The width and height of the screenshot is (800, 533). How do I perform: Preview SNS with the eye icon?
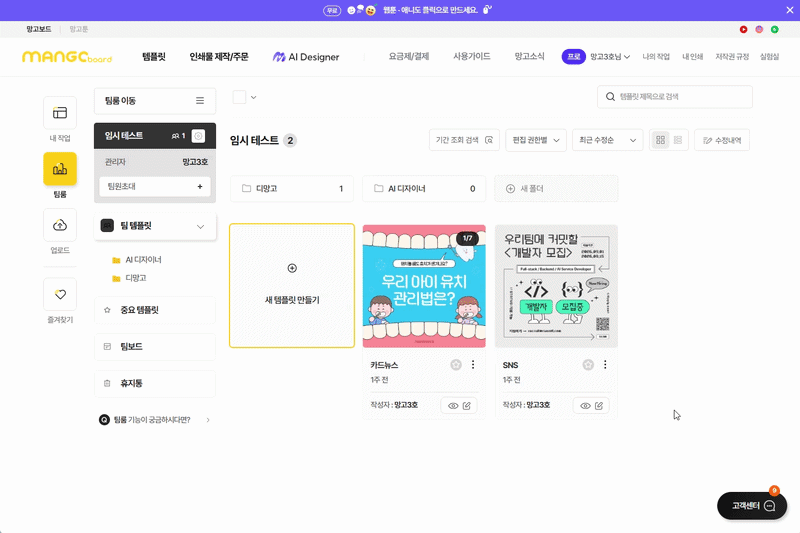click(x=585, y=406)
